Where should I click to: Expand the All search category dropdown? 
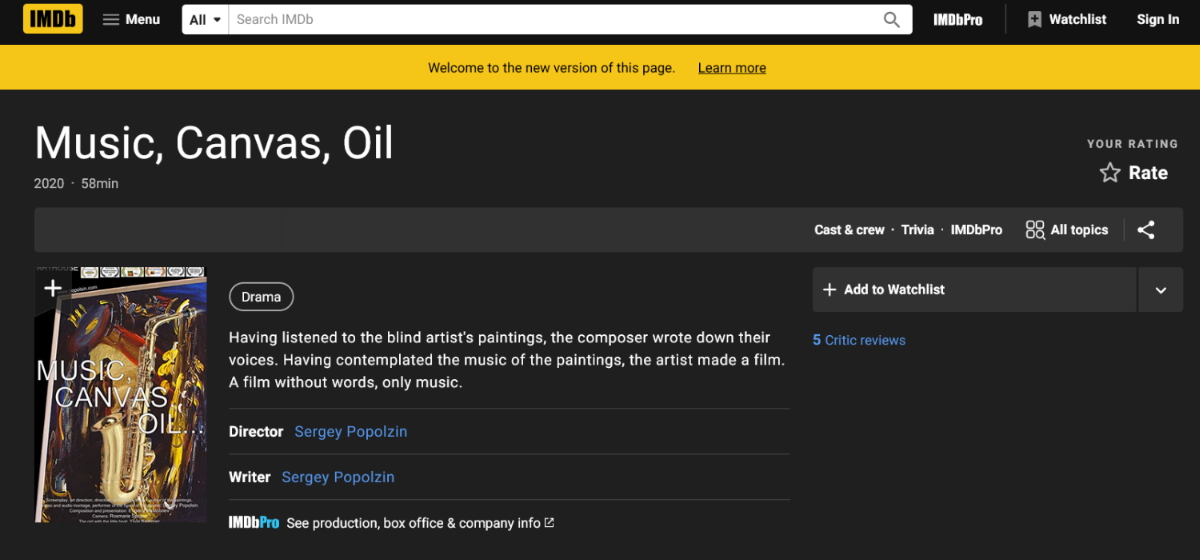pyautogui.click(x=205, y=20)
